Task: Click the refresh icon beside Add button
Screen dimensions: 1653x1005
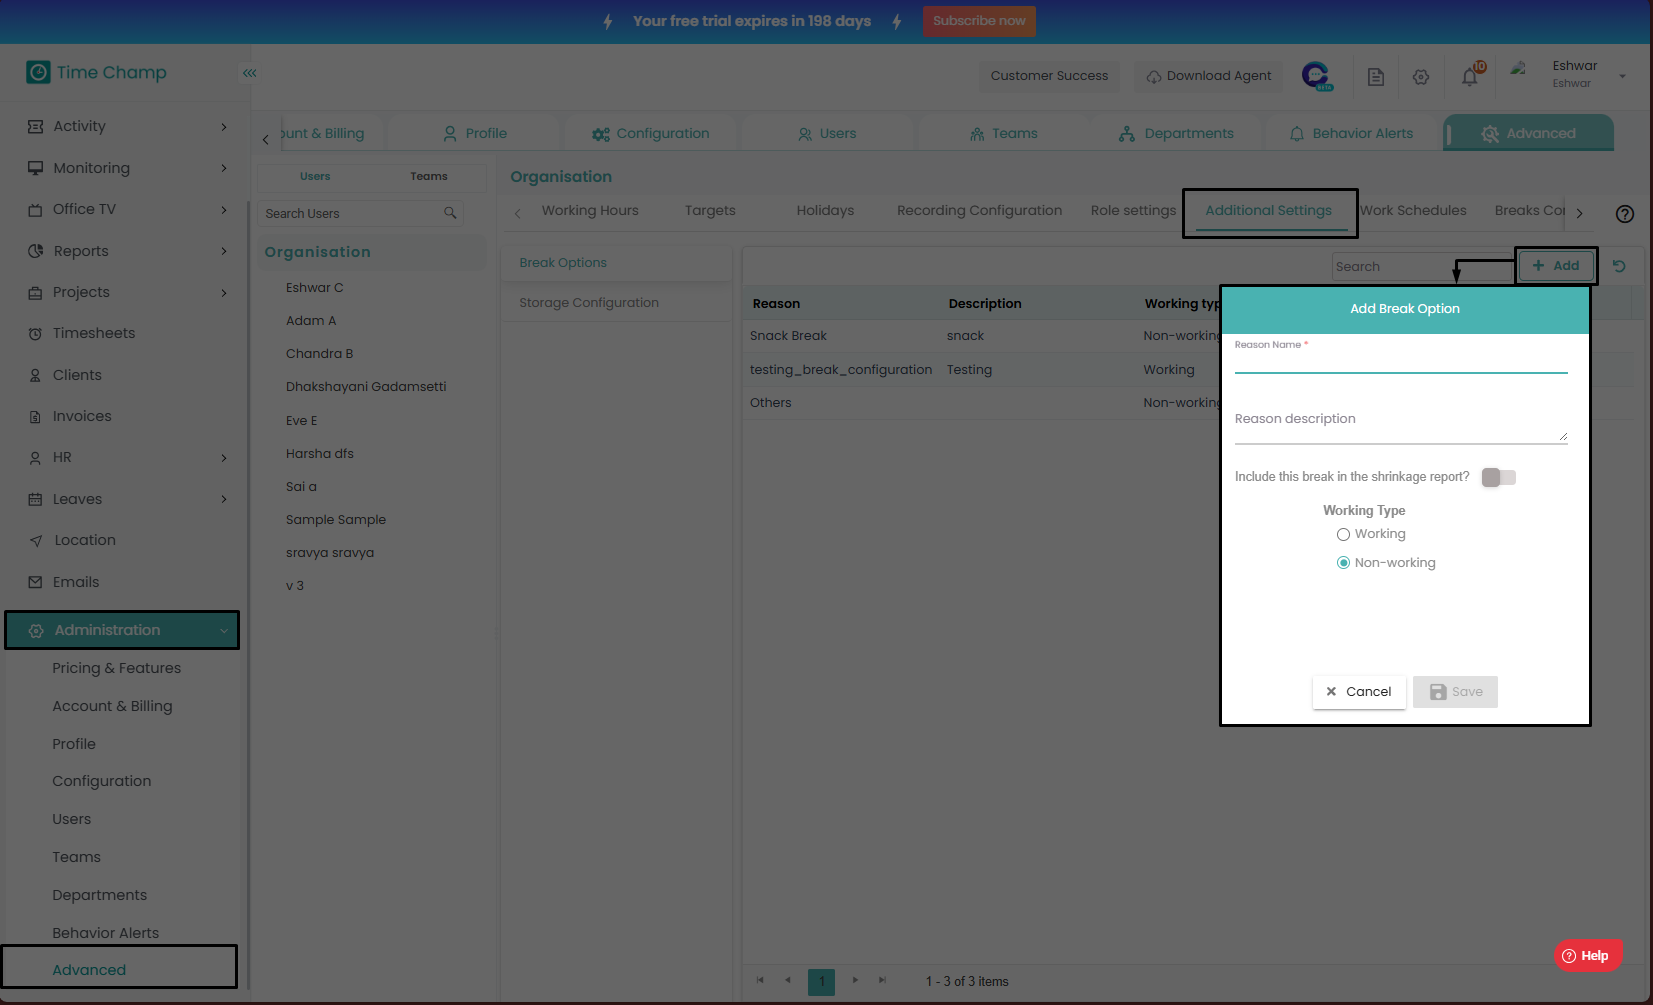Action: pyautogui.click(x=1619, y=266)
